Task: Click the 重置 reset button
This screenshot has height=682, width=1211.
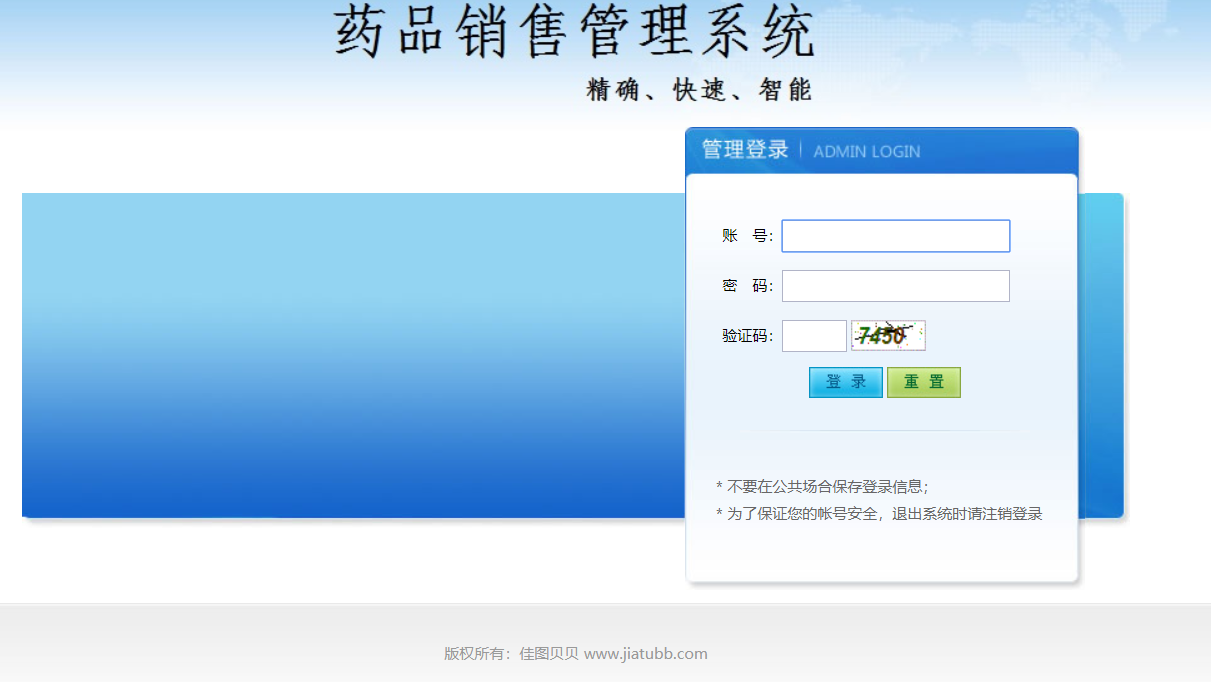Action: 923,382
